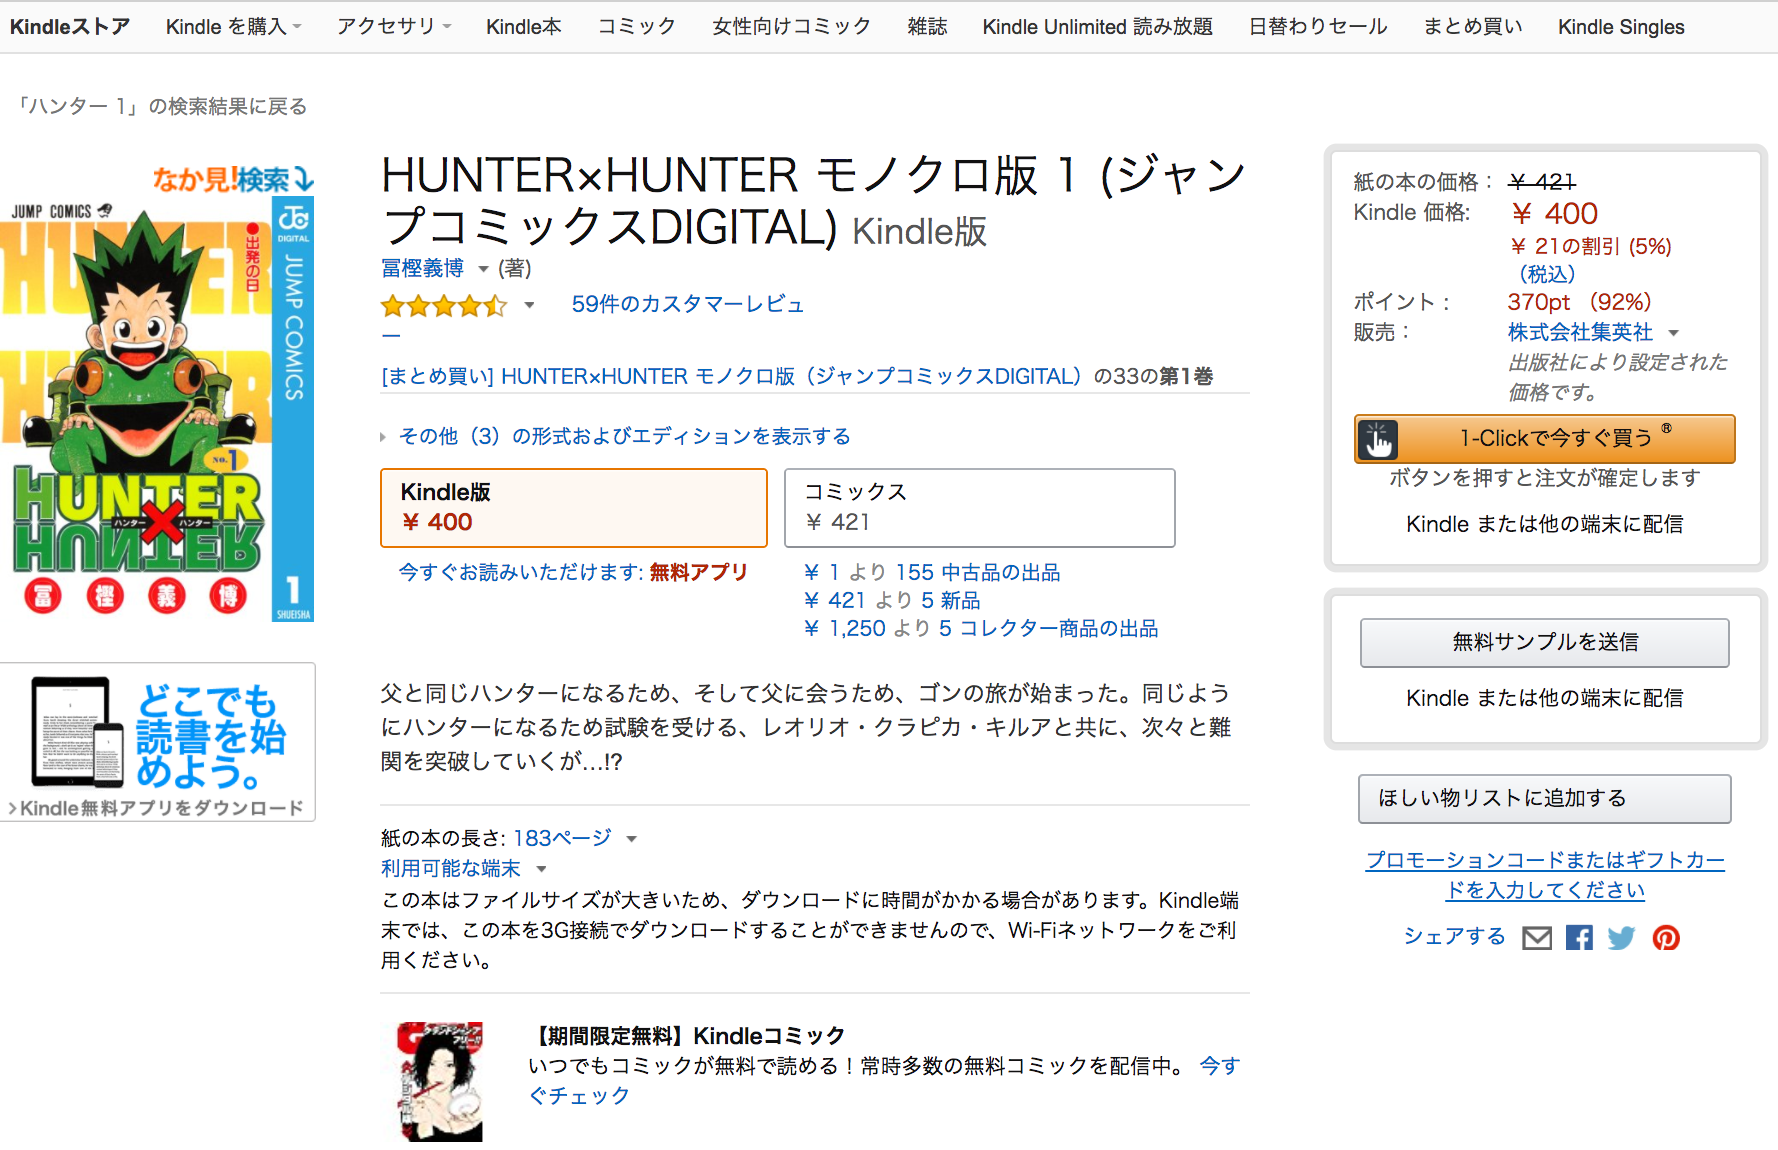This screenshot has width=1778, height=1150.
Task: Open the Kindle を購入 dropdown menu
Action: pos(234,27)
